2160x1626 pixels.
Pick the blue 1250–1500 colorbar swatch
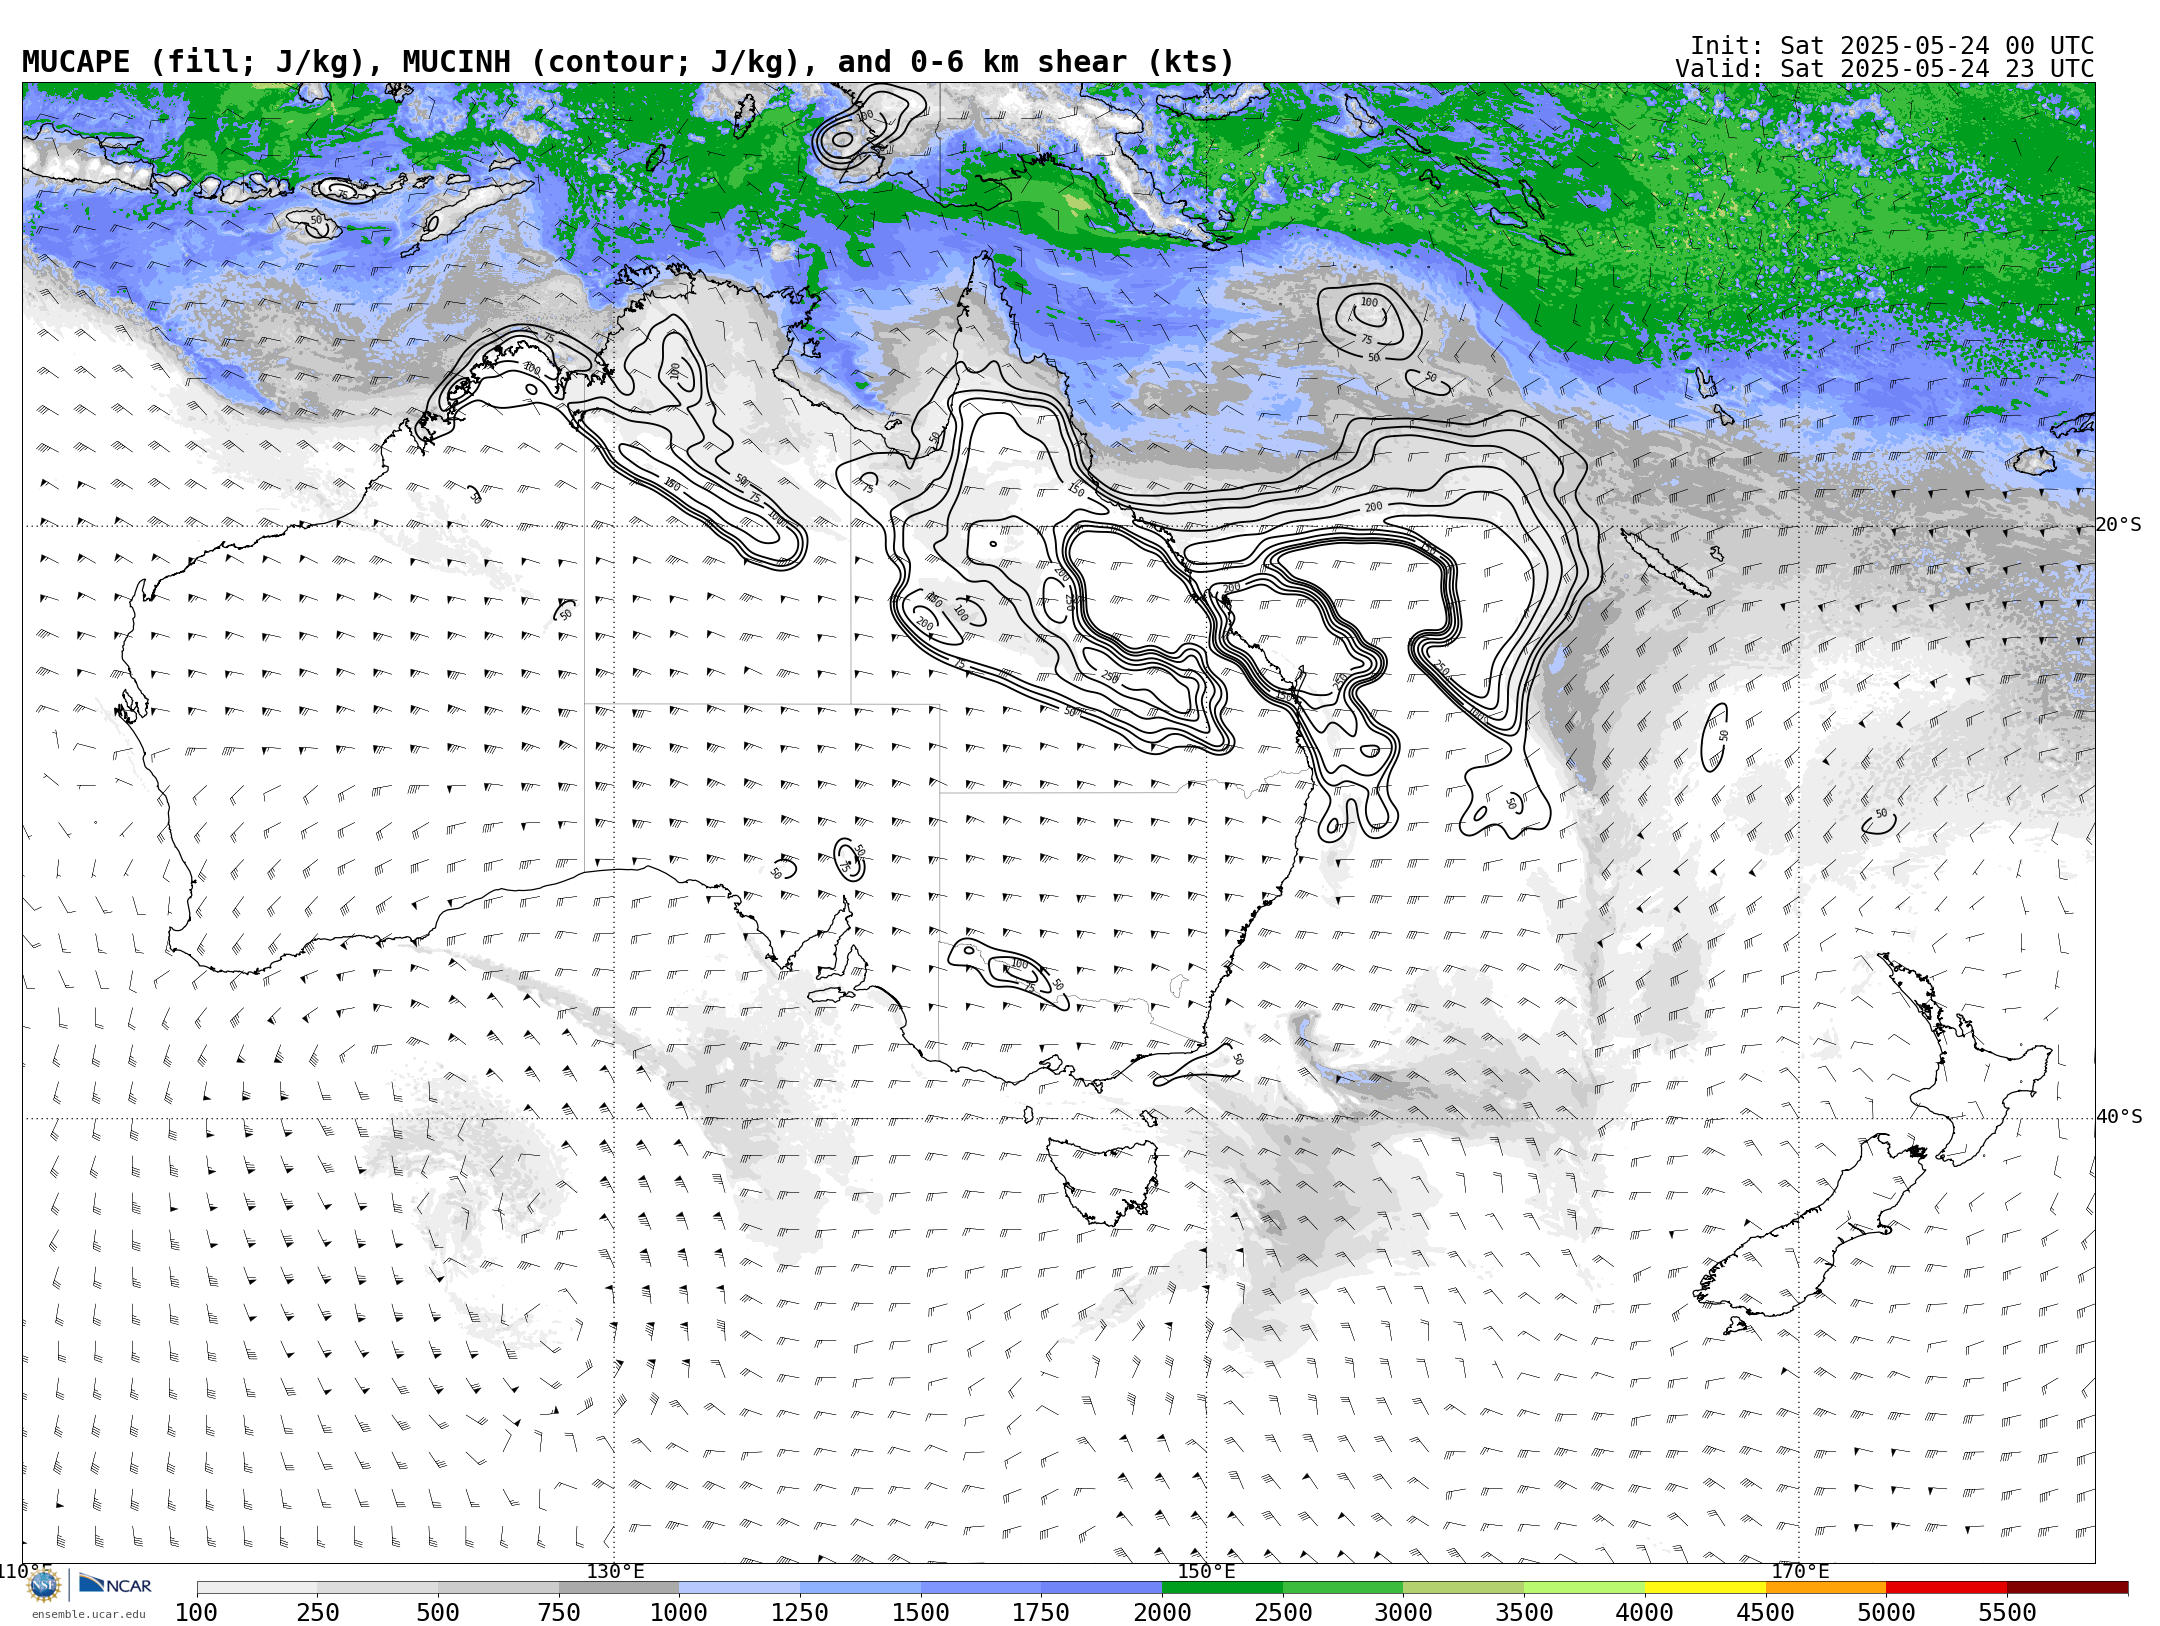[860, 1588]
